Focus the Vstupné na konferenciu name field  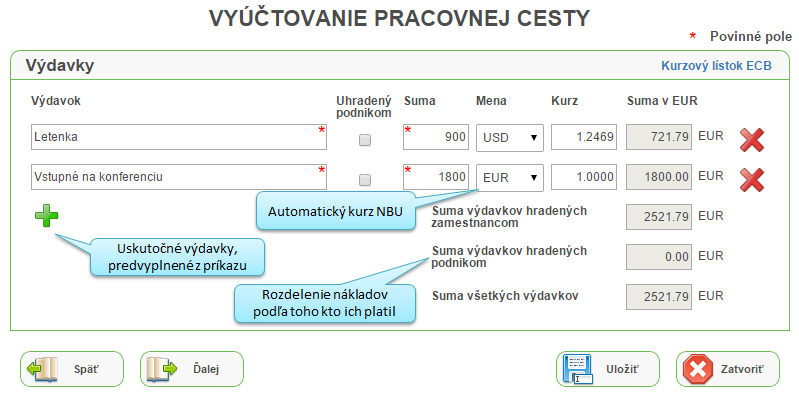coord(179,177)
